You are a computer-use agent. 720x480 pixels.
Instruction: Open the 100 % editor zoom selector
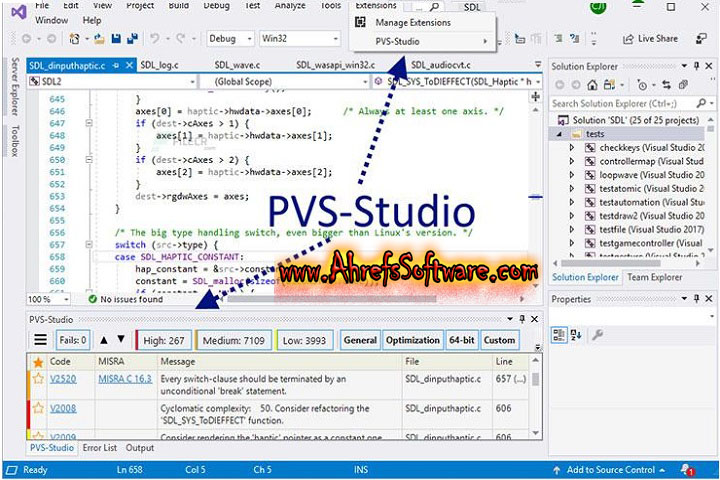click(x=38, y=298)
